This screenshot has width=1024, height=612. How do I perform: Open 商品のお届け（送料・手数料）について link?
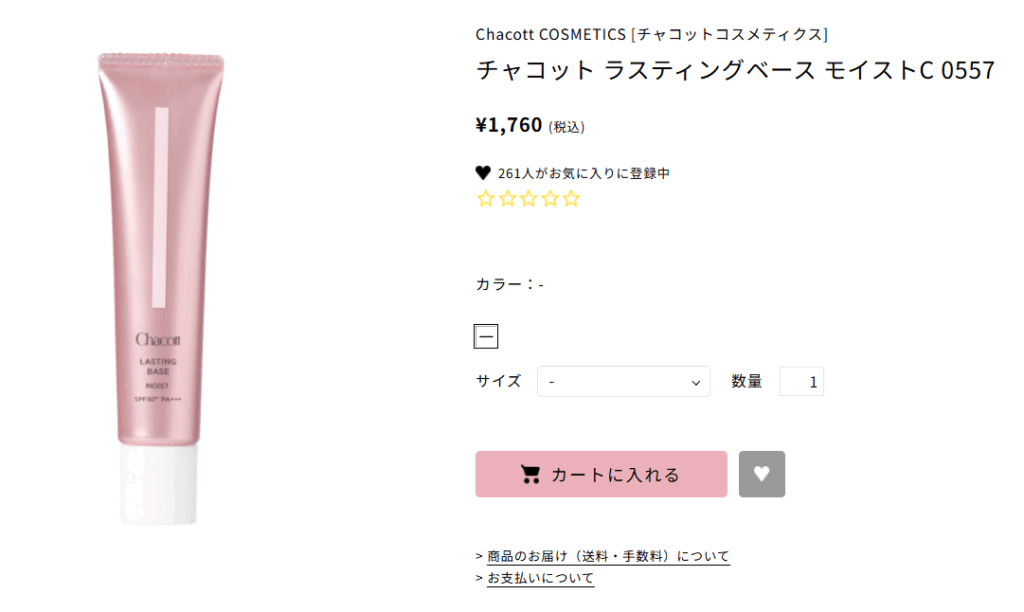[x=608, y=556]
